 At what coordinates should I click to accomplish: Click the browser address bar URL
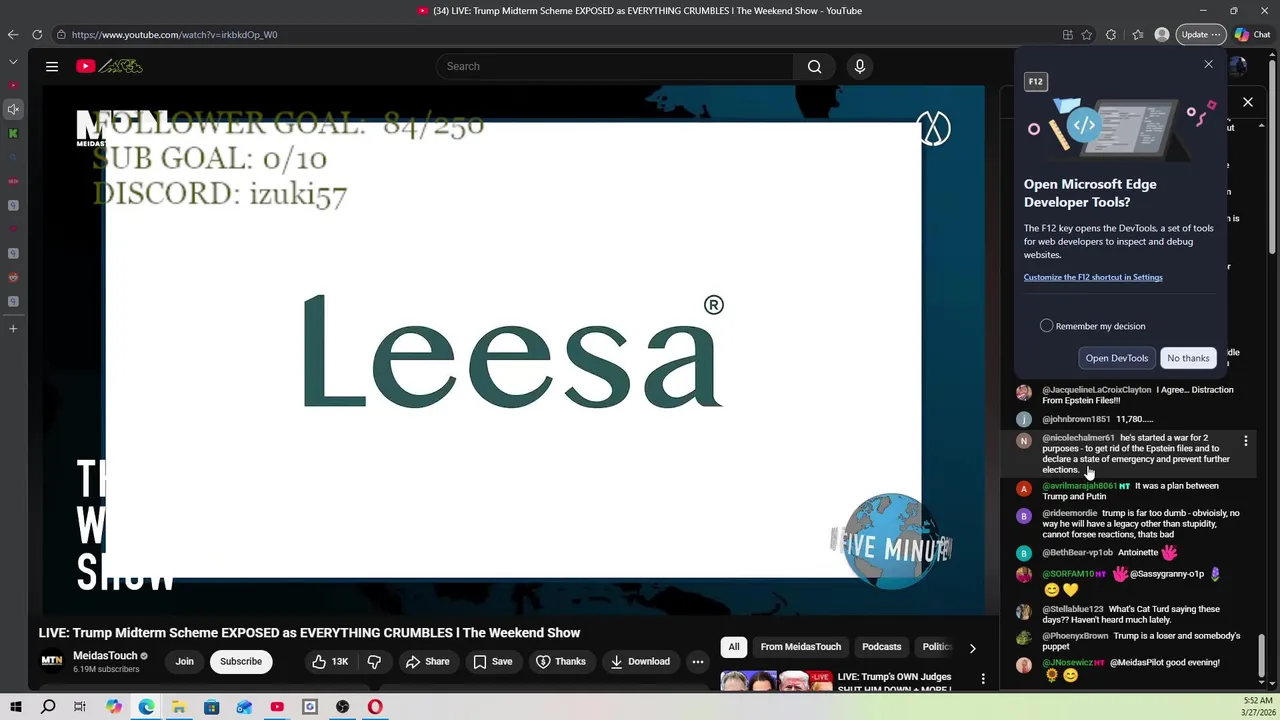[x=174, y=34]
